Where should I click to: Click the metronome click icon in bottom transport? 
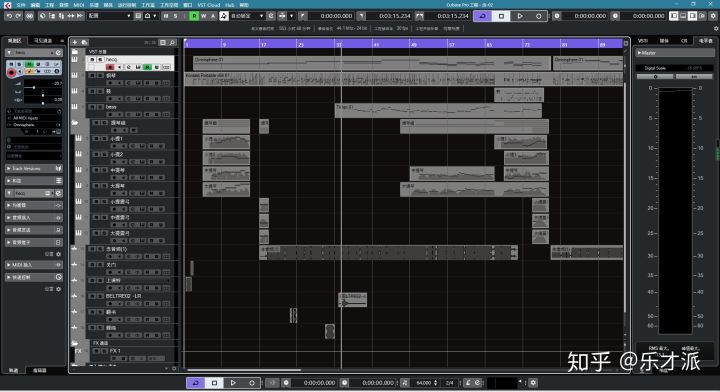click(468, 382)
